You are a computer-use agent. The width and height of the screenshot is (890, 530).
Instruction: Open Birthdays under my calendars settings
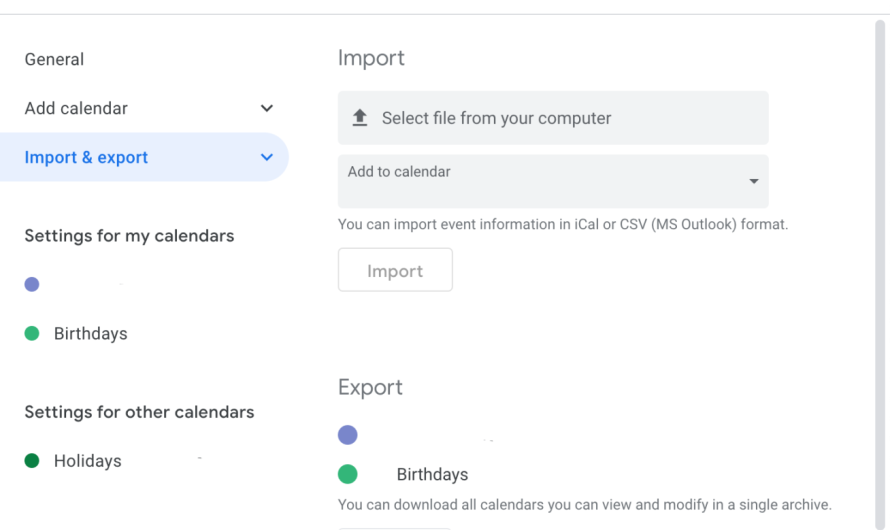[90, 334]
